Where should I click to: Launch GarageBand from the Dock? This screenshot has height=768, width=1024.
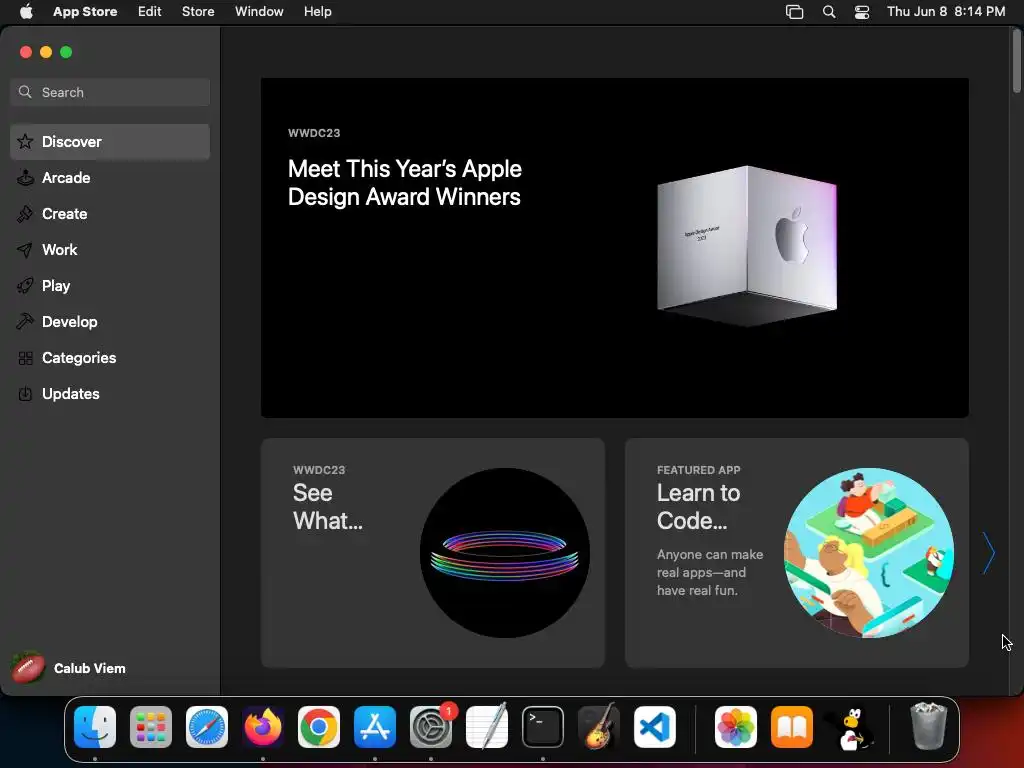click(599, 726)
